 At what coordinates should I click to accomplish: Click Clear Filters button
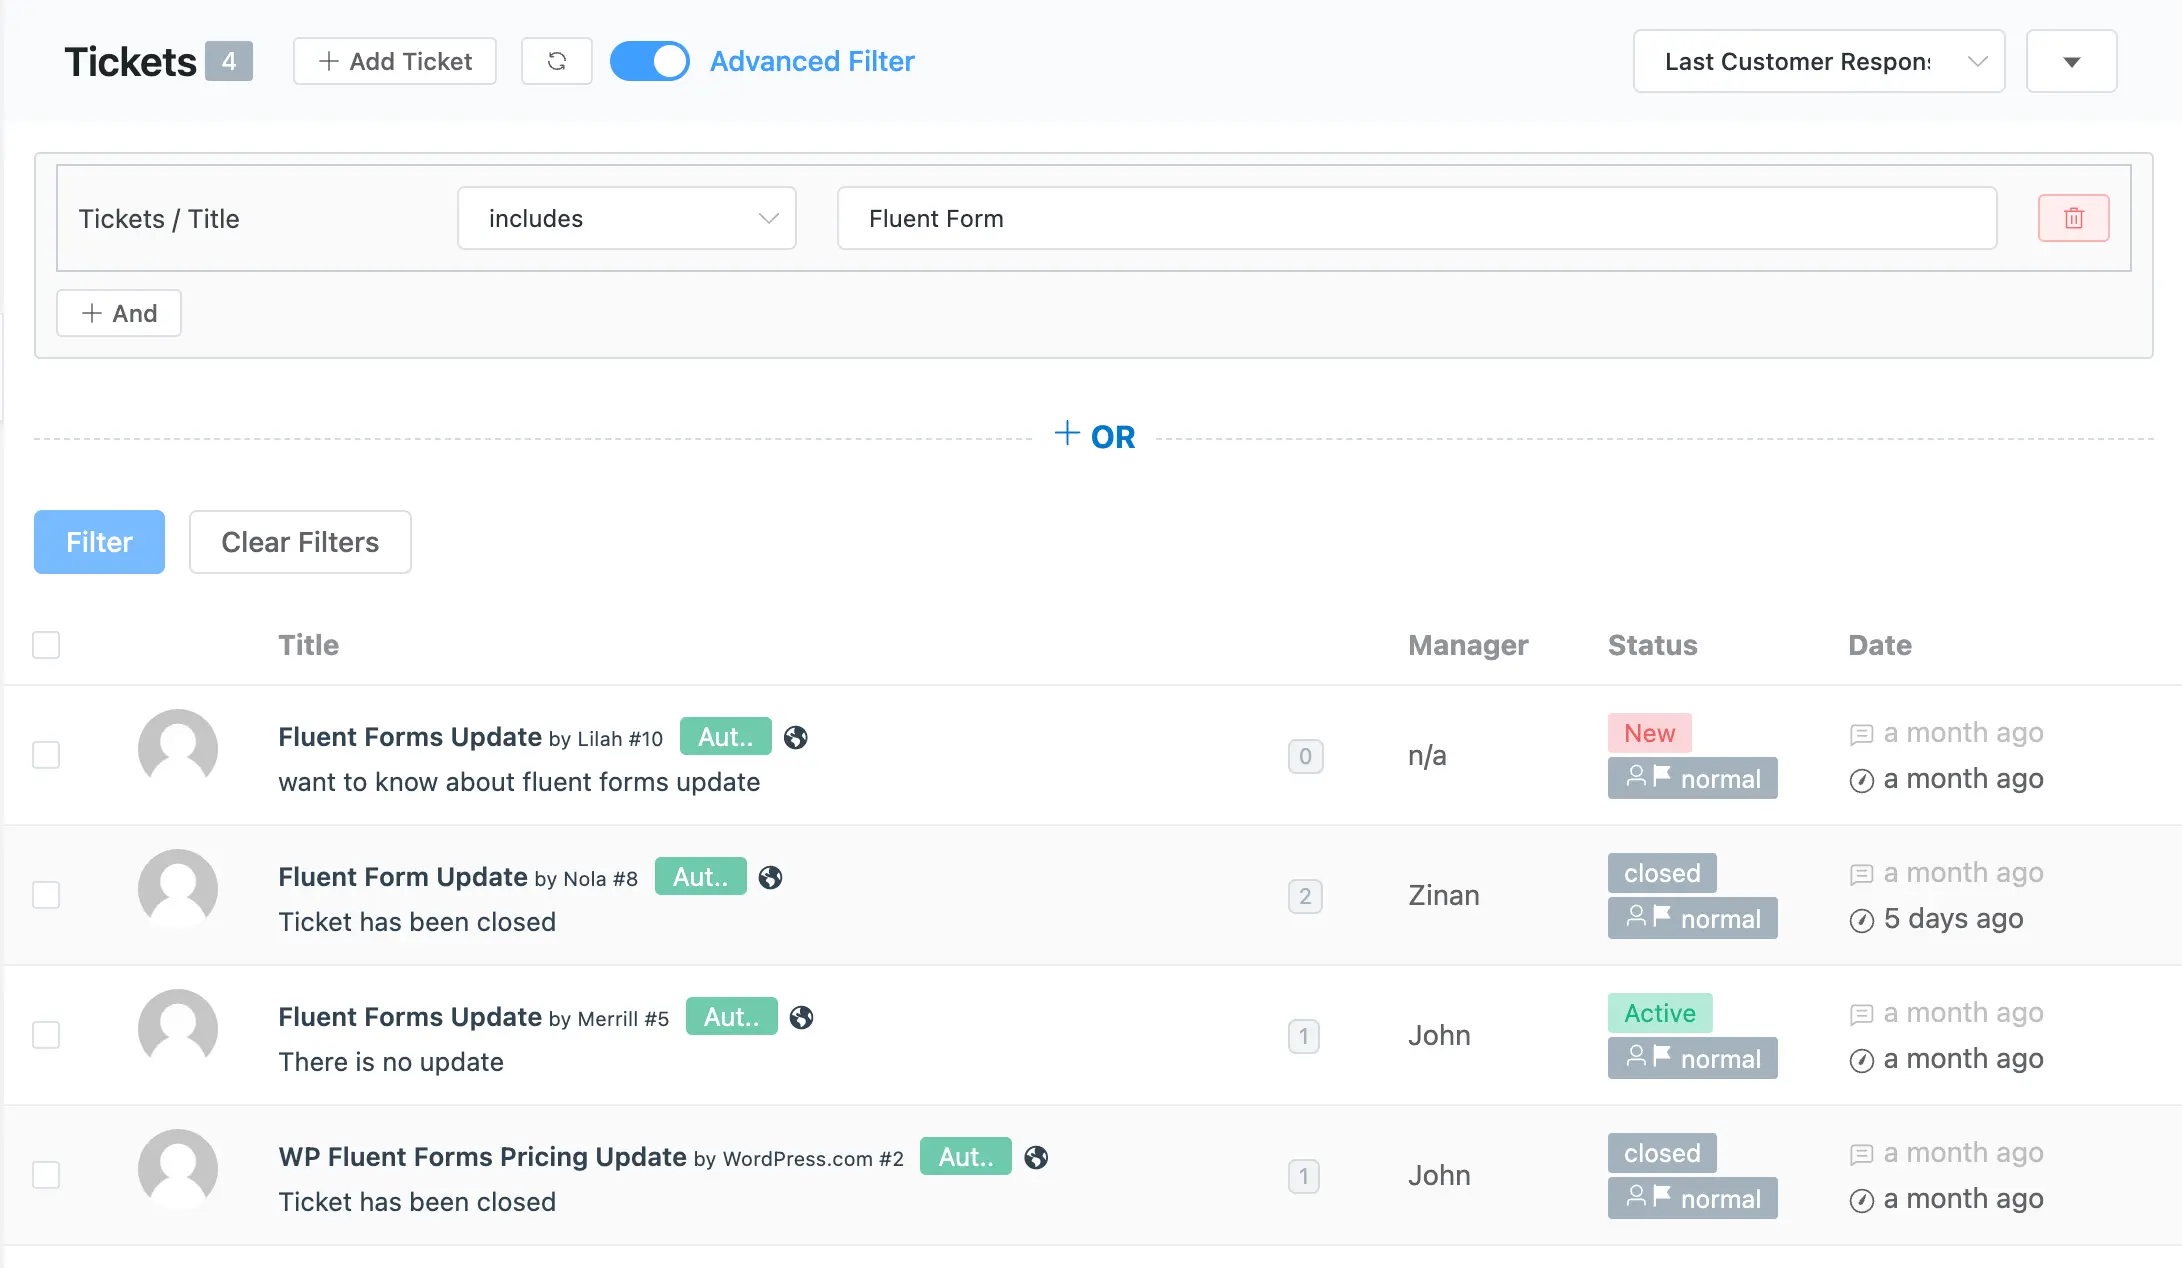(x=300, y=542)
